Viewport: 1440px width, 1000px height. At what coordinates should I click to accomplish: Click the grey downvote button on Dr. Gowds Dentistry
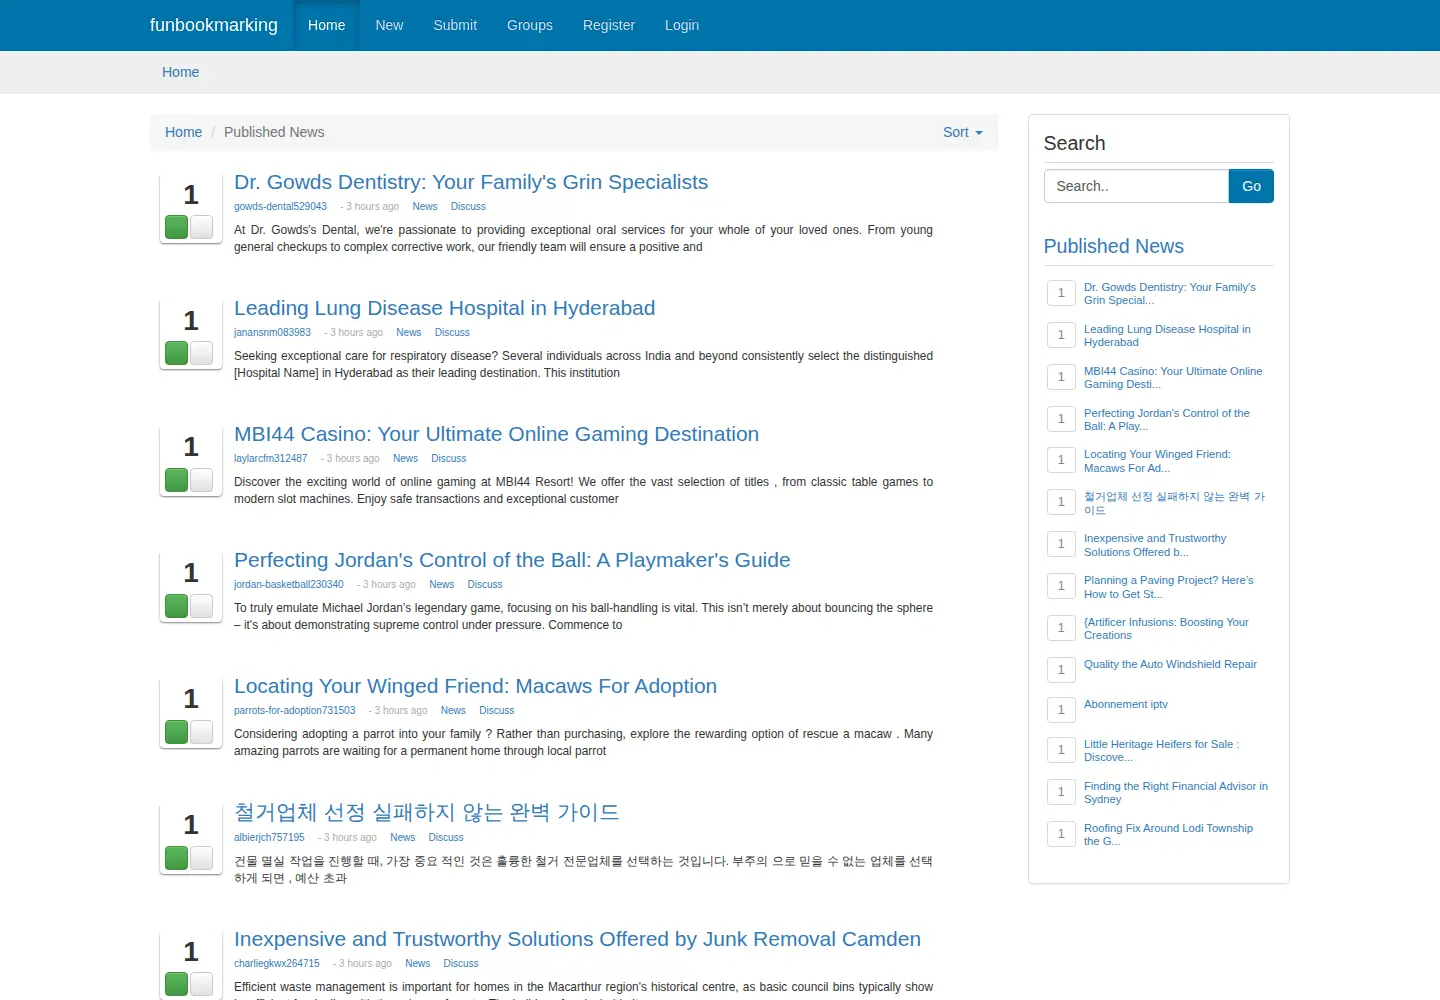click(201, 227)
